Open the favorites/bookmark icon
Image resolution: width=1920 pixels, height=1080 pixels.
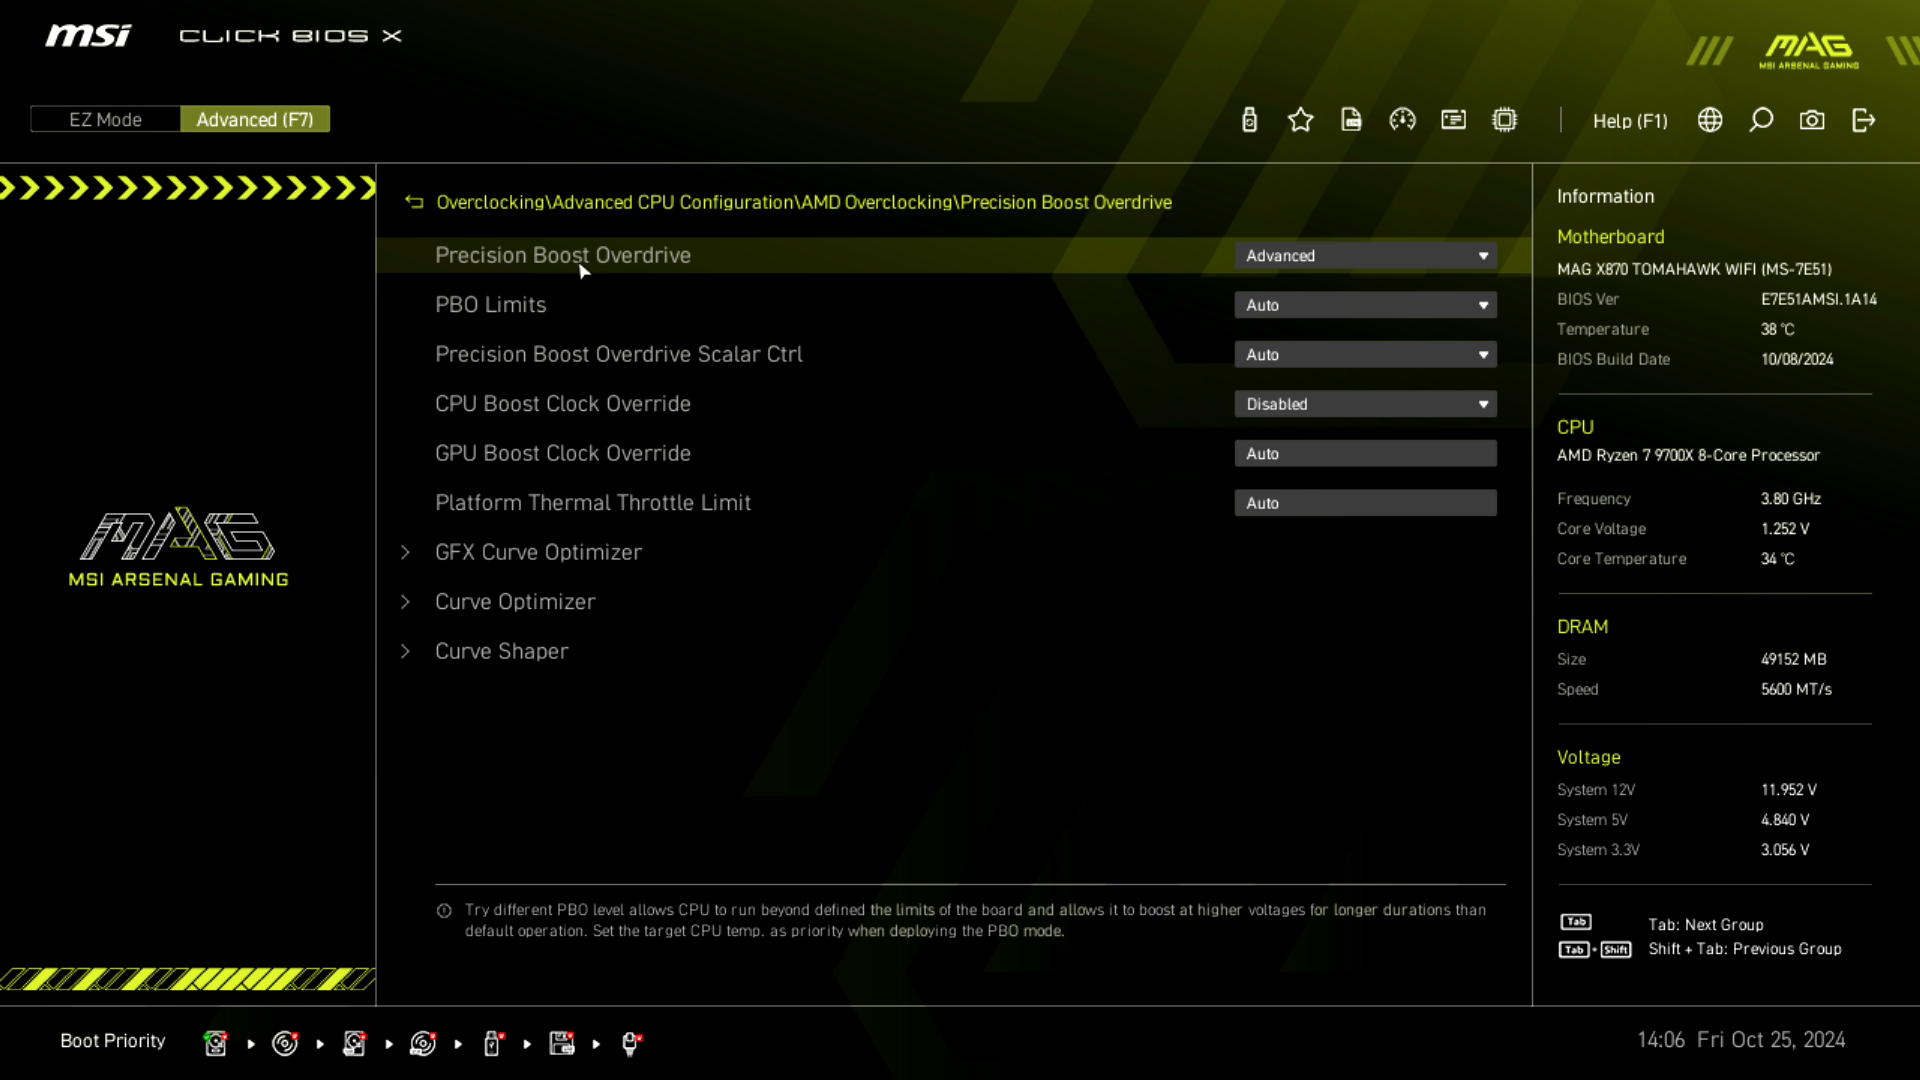tap(1300, 120)
